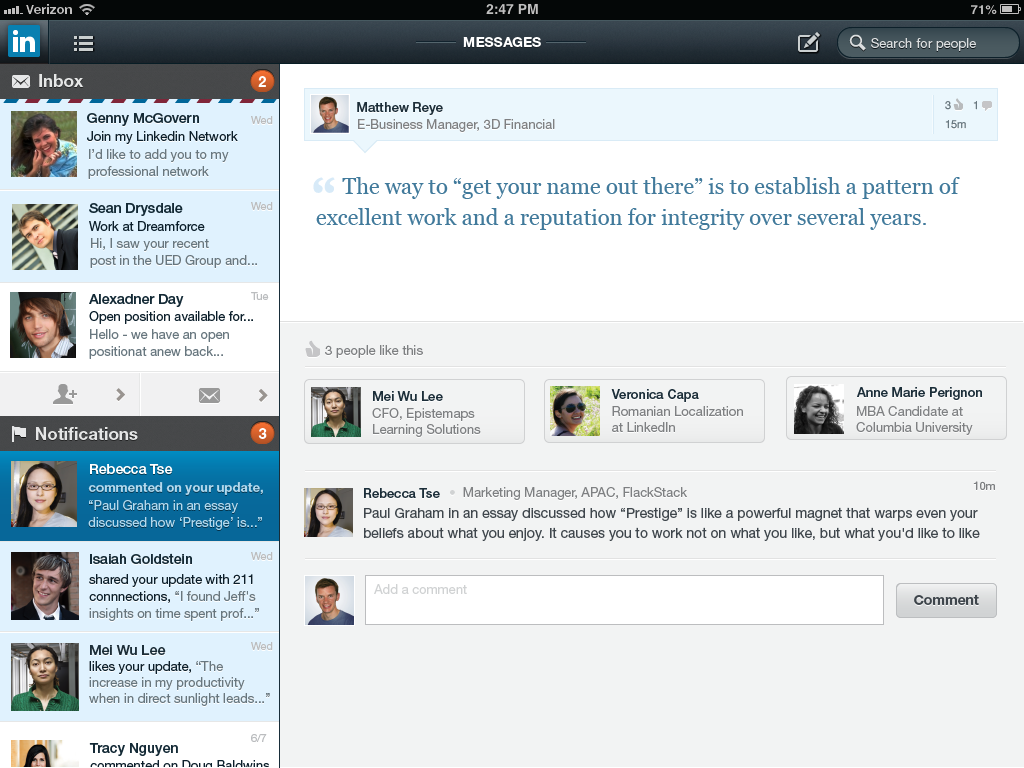Viewport: 1024px width, 768px height.
Task: Open Alexadner Day's open position message
Action: (x=140, y=327)
